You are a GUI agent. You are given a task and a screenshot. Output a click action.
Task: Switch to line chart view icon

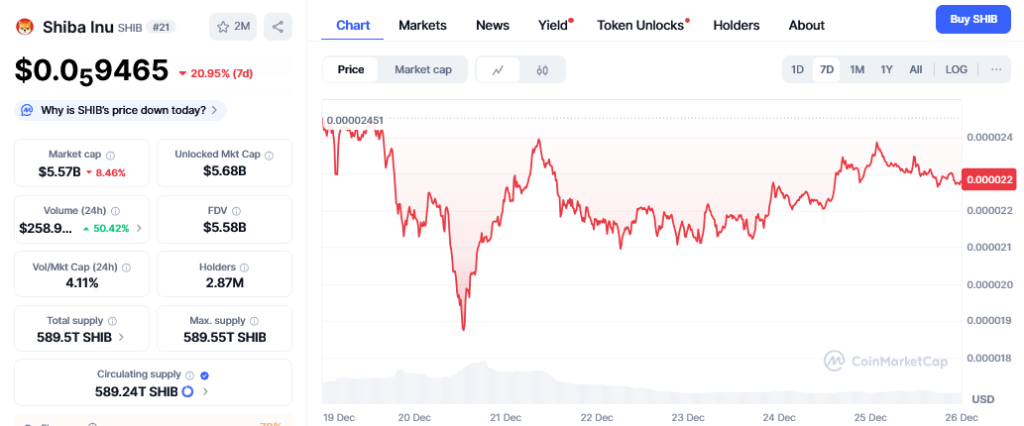pyautogui.click(x=498, y=70)
